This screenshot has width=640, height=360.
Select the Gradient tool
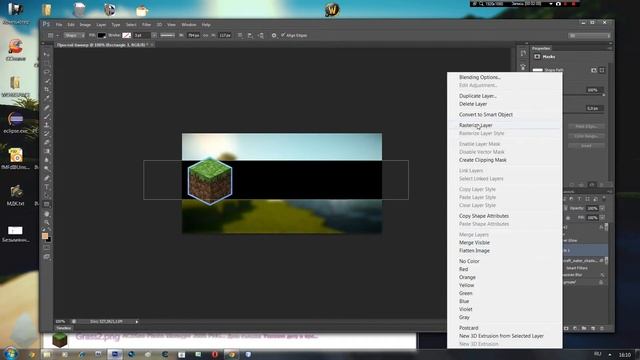(47, 151)
